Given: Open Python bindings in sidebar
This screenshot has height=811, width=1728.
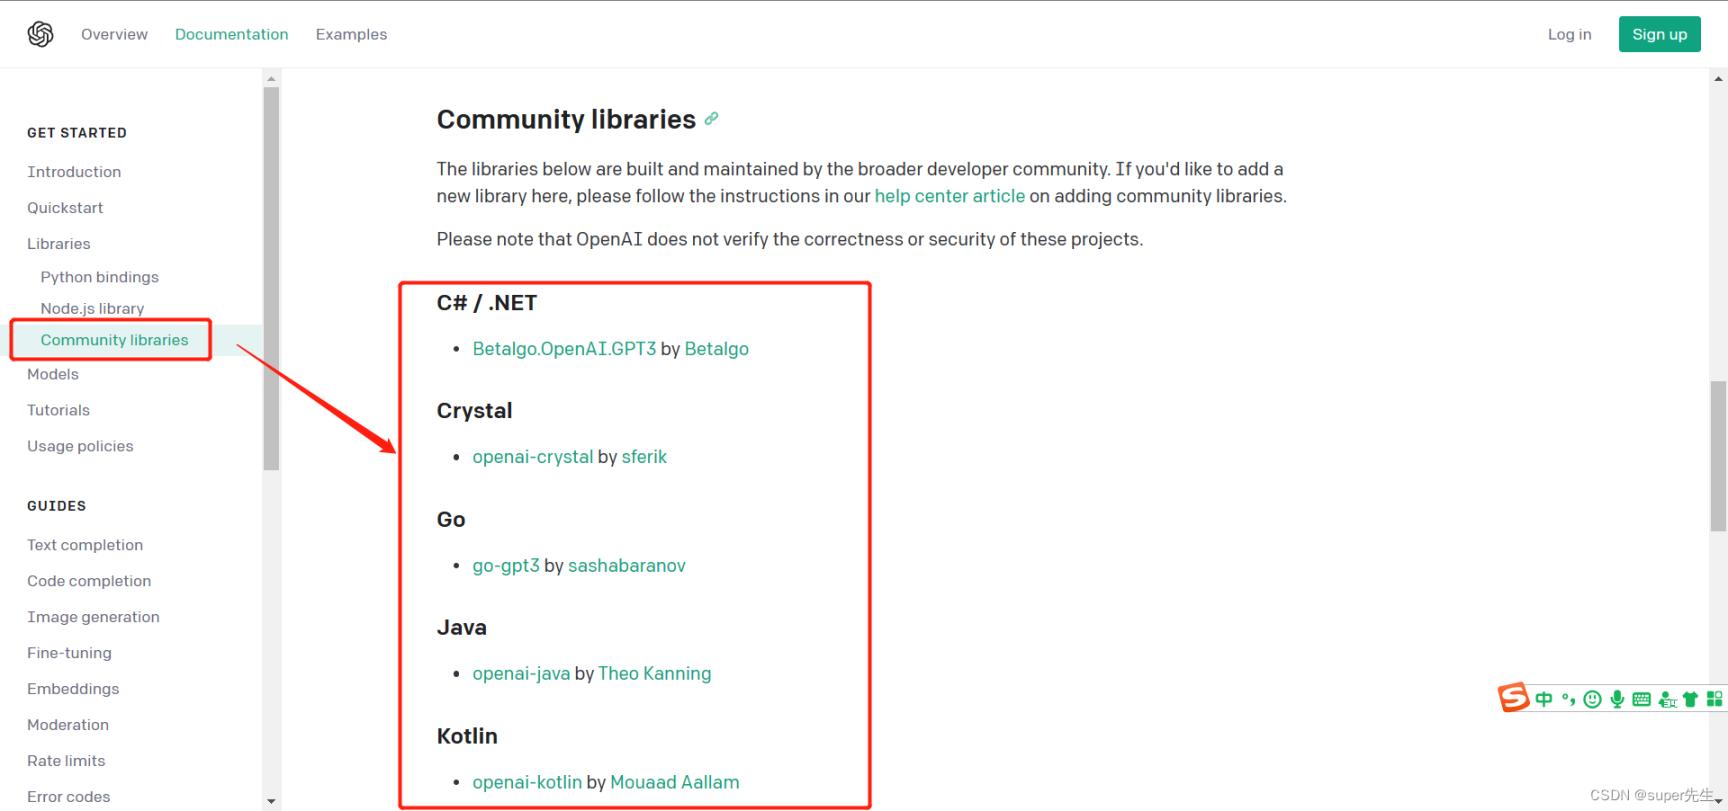Looking at the screenshot, I should tap(99, 277).
